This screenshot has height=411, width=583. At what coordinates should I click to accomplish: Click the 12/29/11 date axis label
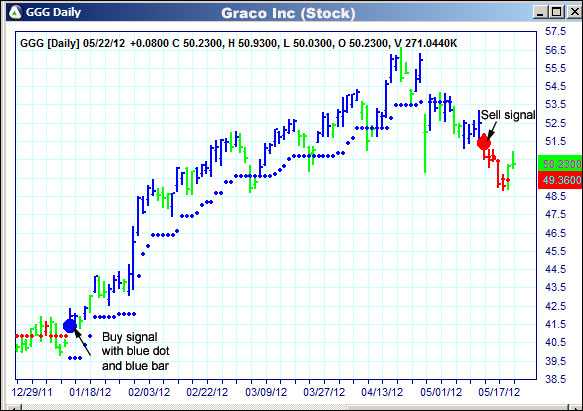pyautogui.click(x=32, y=392)
